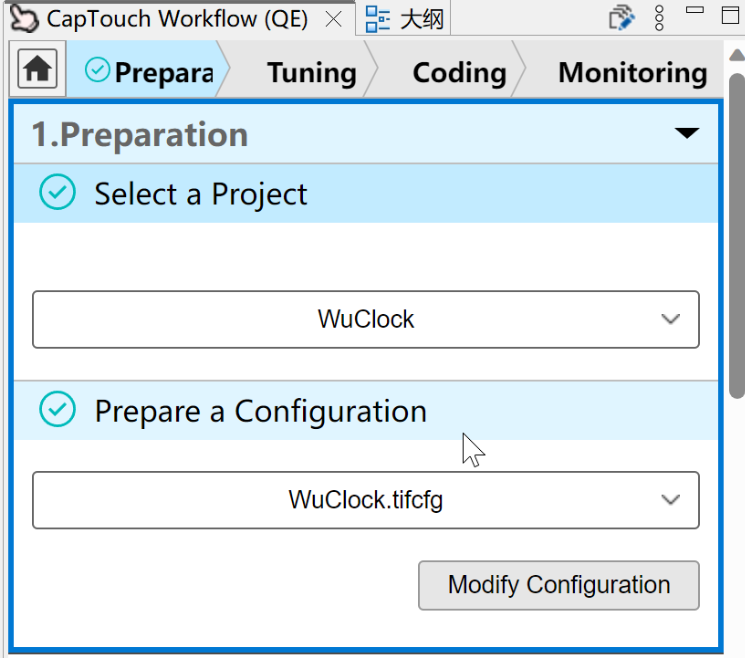This screenshot has width=745, height=658.
Task: Open the WuClock.tifcfg configuration dropdown
Action: coord(365,500)
